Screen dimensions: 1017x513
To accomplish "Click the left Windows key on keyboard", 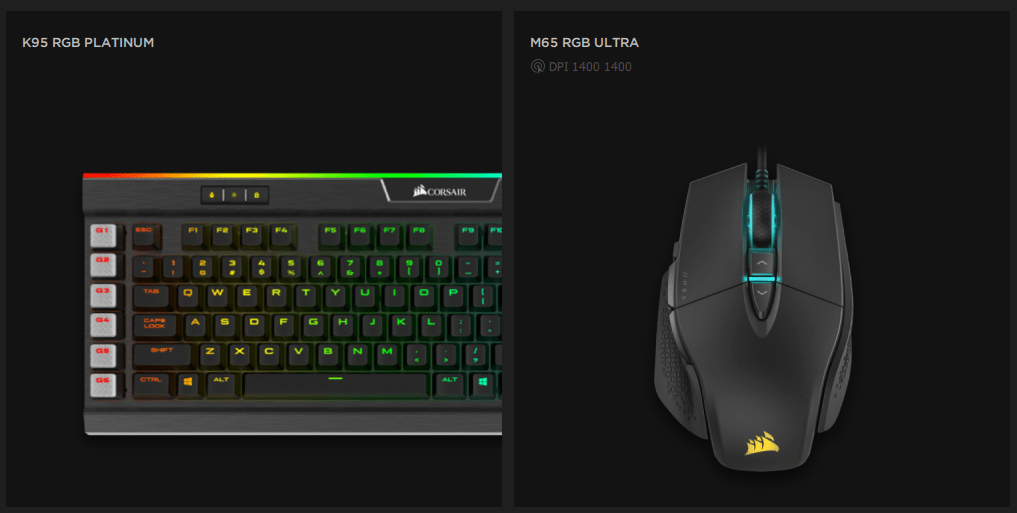I will tap(188, 385).
